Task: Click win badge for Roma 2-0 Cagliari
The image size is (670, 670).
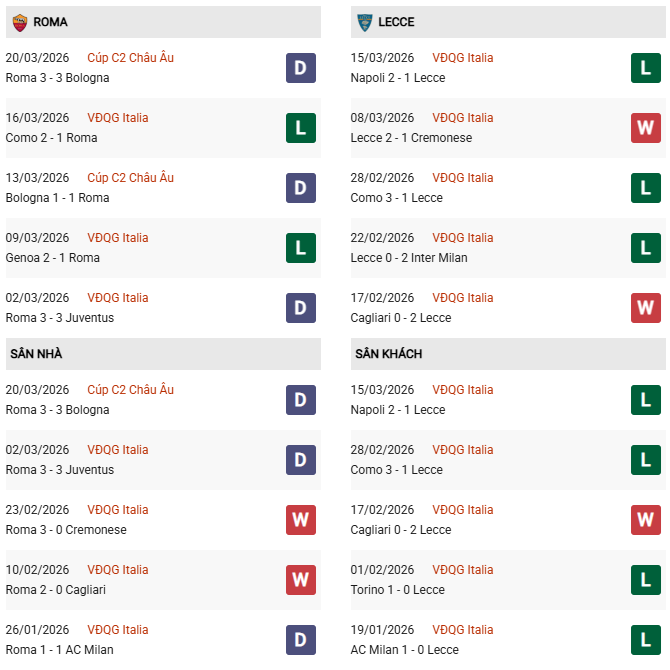Action: point(301,580)
